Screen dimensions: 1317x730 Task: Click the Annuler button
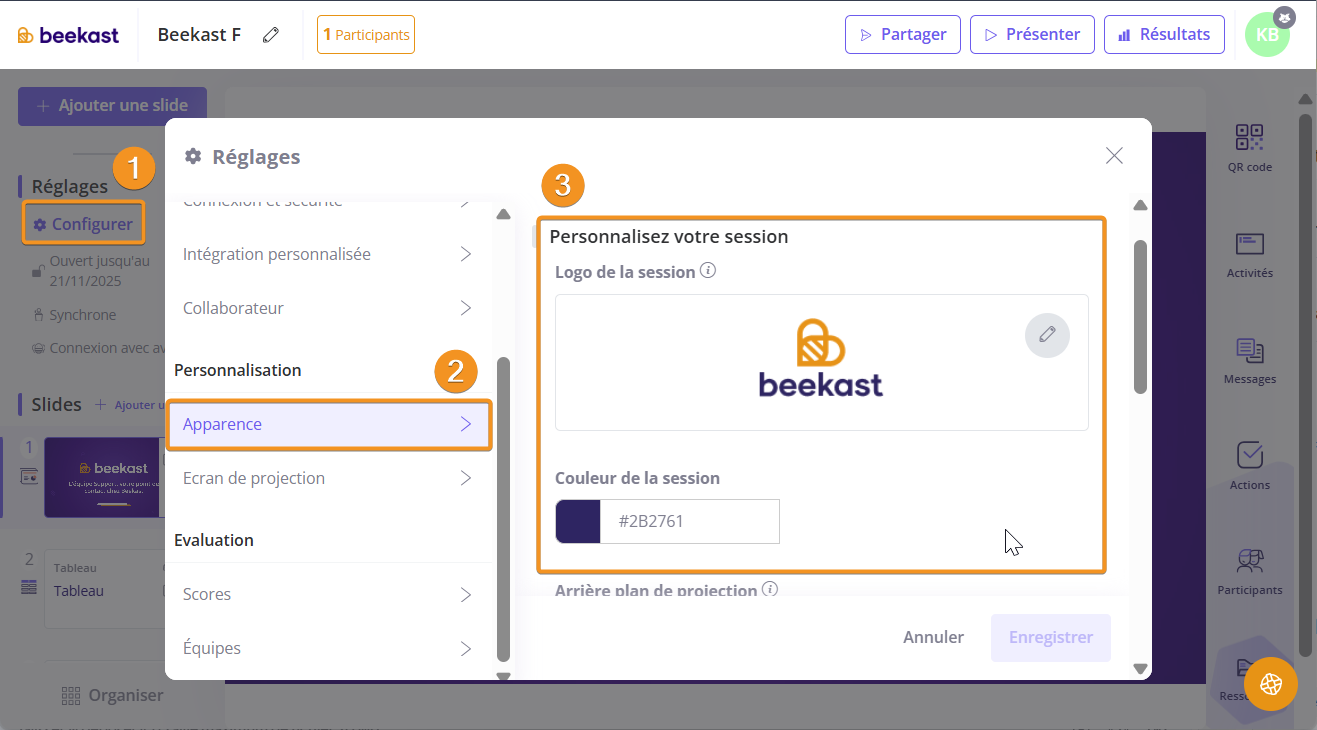point(933,637)
